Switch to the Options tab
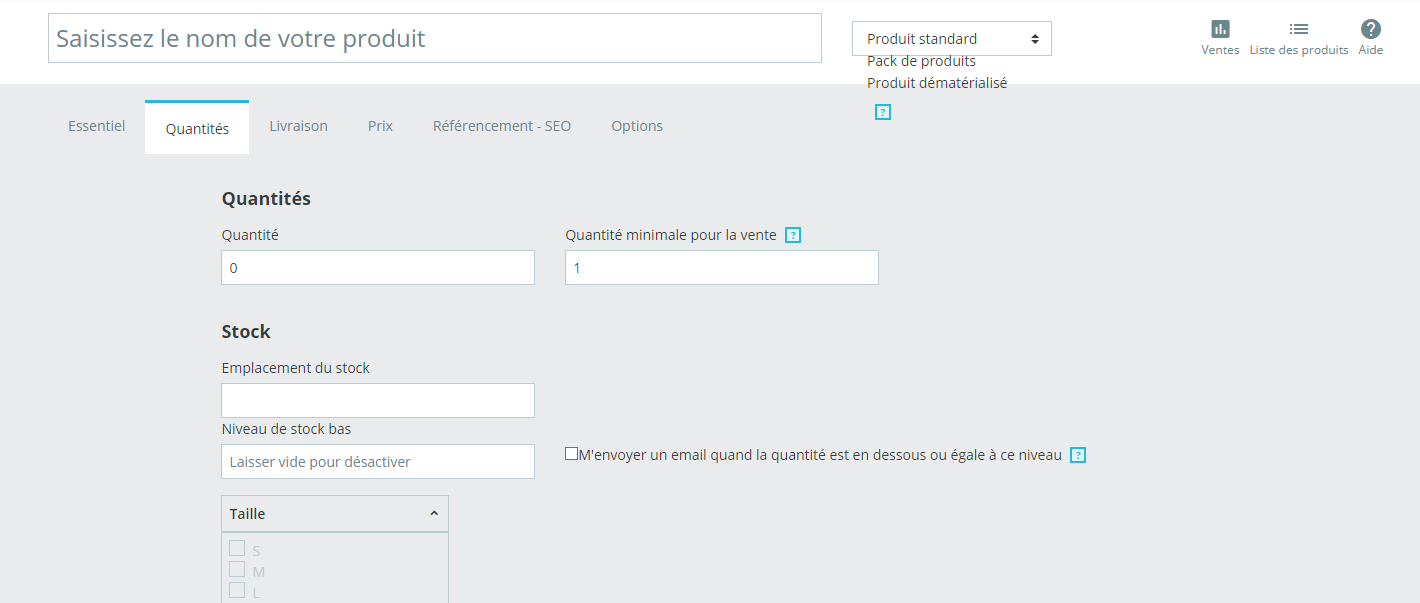This screenshot has width=1420, height=603. [x=637, y=127]
